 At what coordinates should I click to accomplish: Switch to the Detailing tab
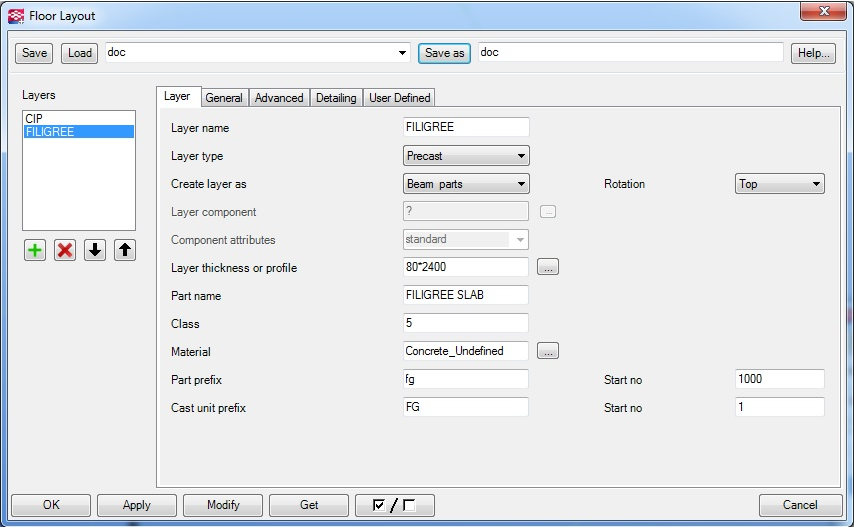coord(336,98)
